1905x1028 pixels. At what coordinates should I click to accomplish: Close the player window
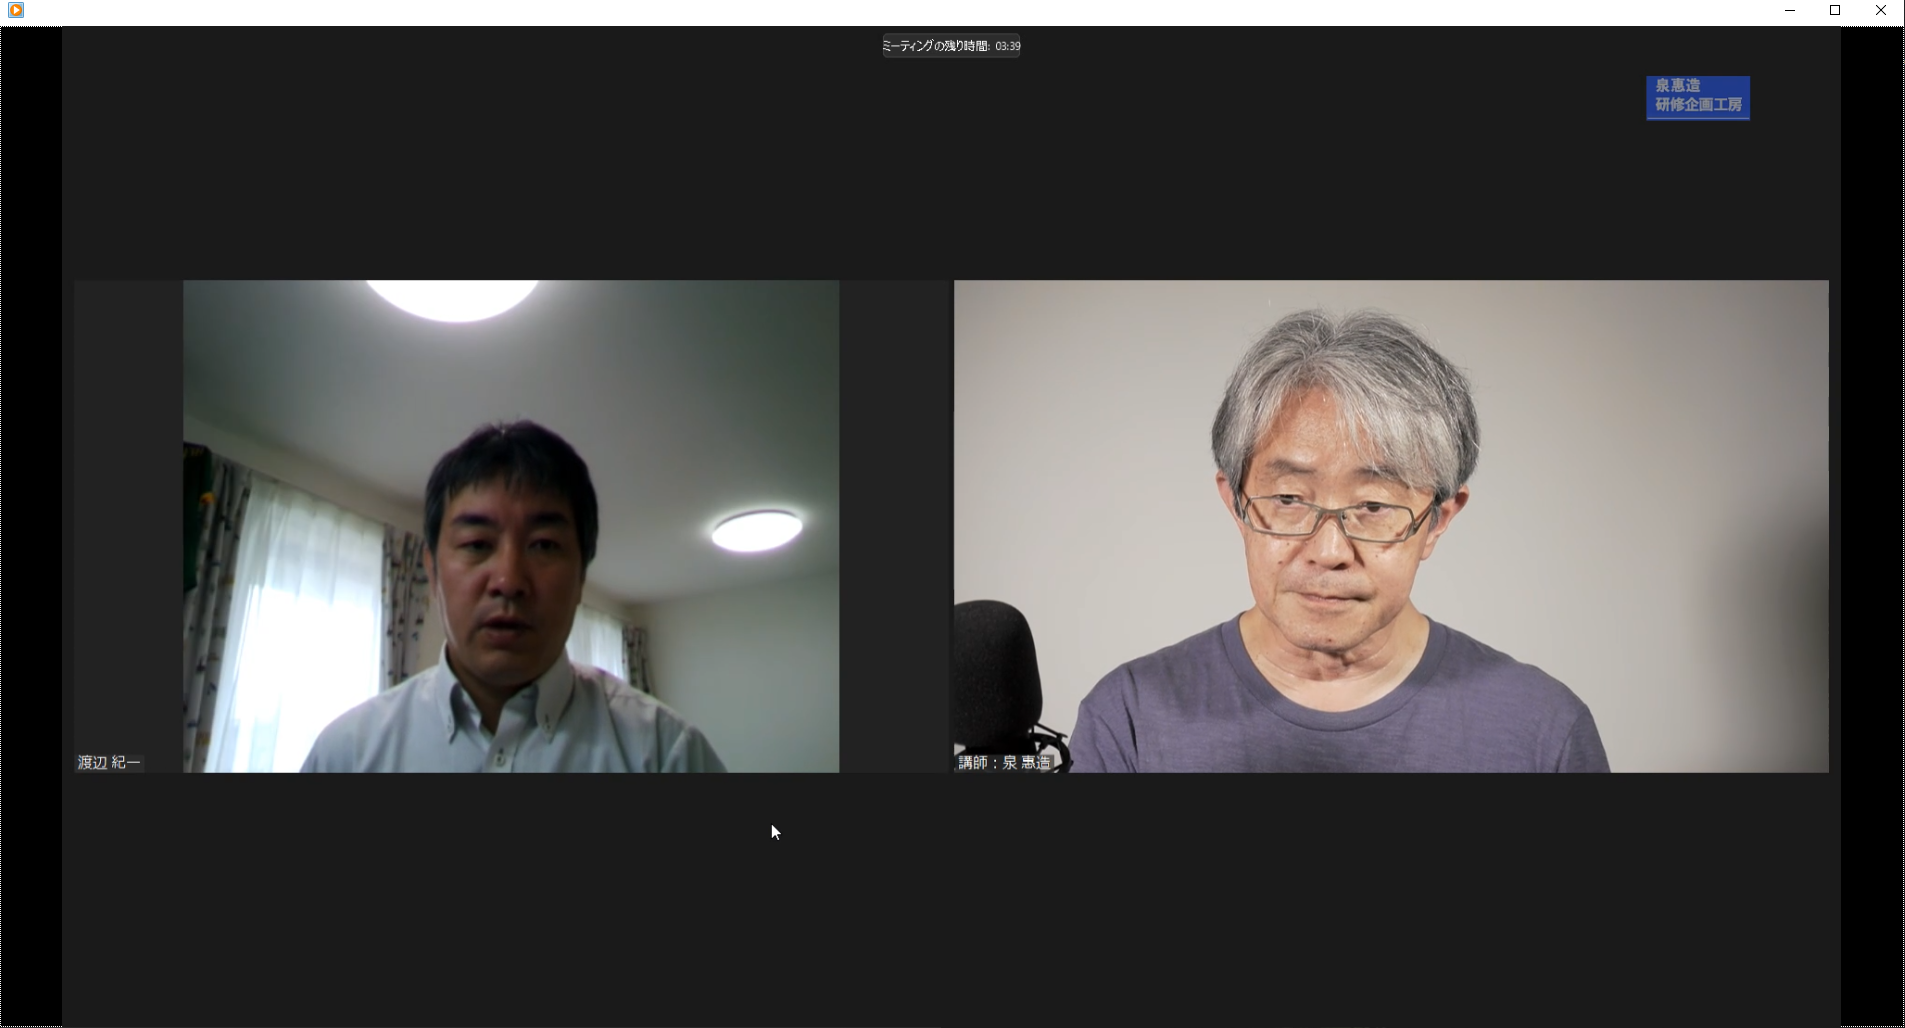coord(1881,11)
